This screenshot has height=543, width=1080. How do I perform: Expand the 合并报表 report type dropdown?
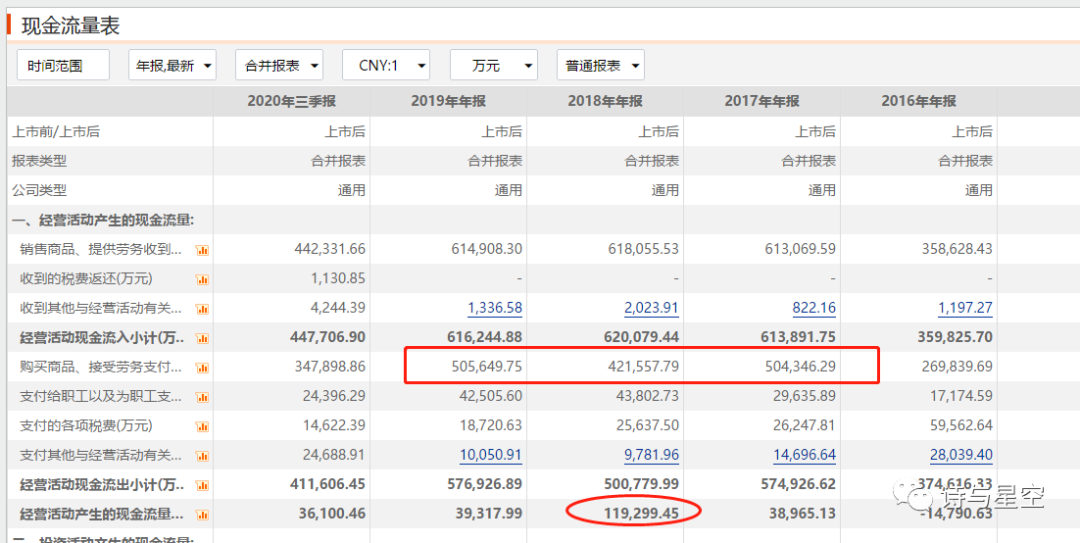(279, 66)
